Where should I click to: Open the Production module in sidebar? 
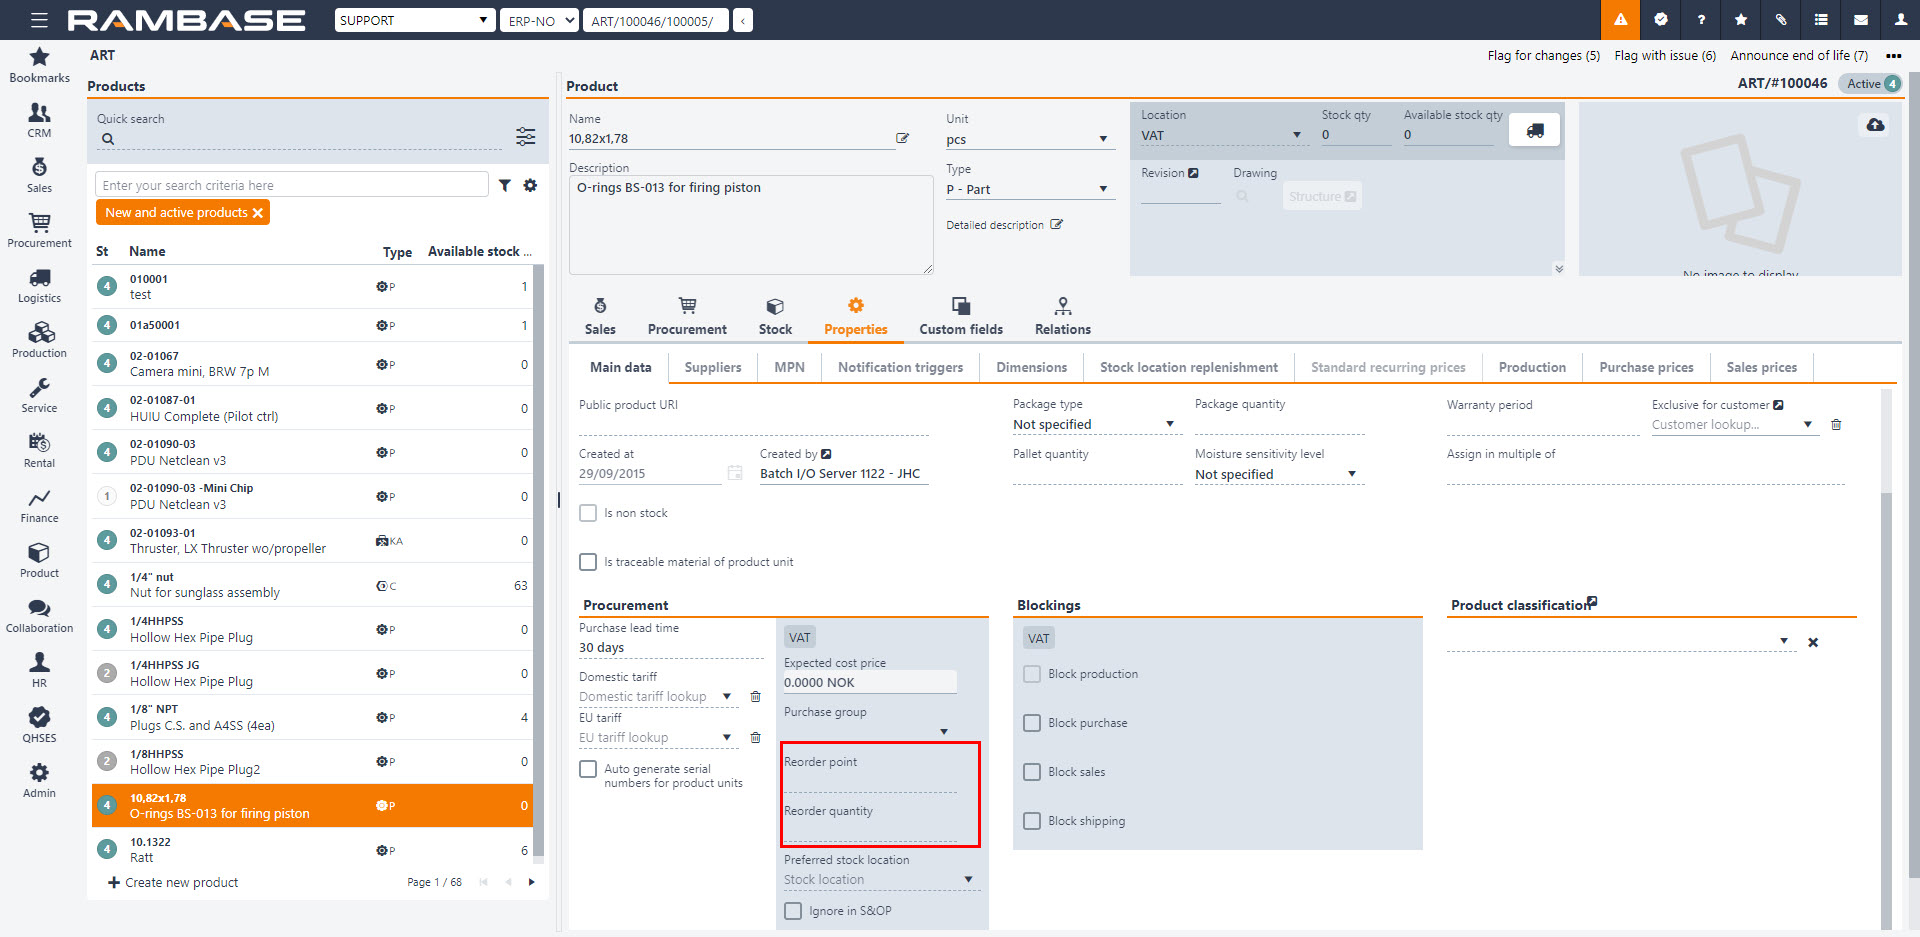39,340
